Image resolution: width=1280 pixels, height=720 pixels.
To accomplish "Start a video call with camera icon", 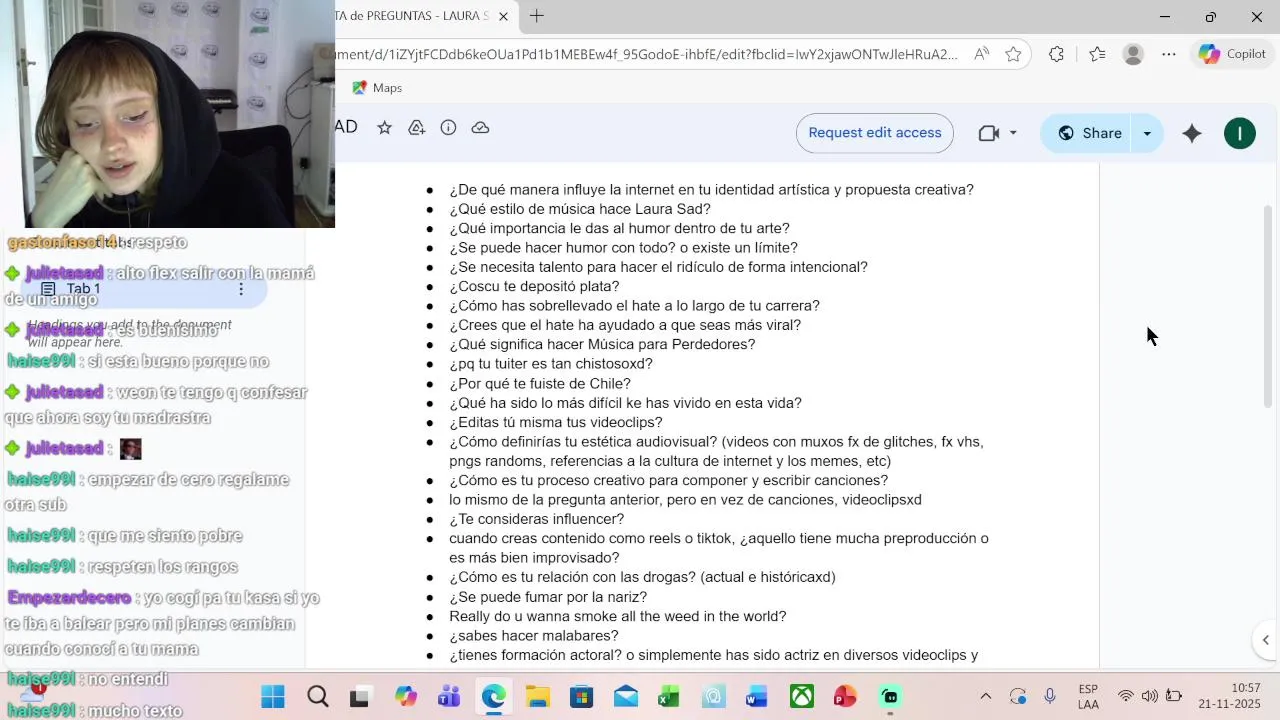I will [988, 133].
